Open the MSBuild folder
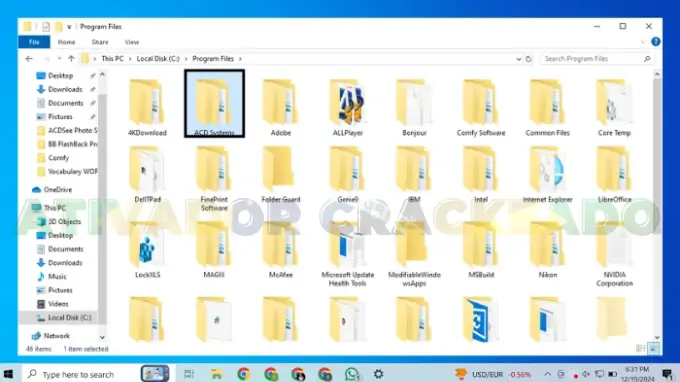The width and height of the screenshot is (680, 382). pyautogui.click(x=481, y=250)
